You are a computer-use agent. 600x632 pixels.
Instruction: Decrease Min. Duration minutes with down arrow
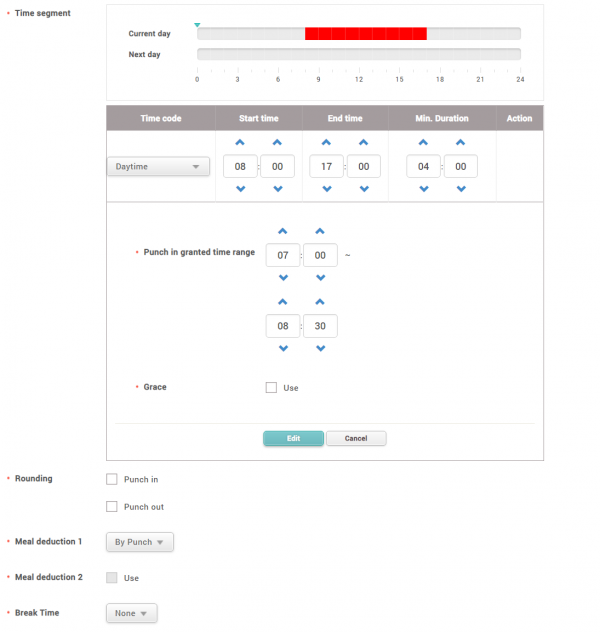pos(460,190)
